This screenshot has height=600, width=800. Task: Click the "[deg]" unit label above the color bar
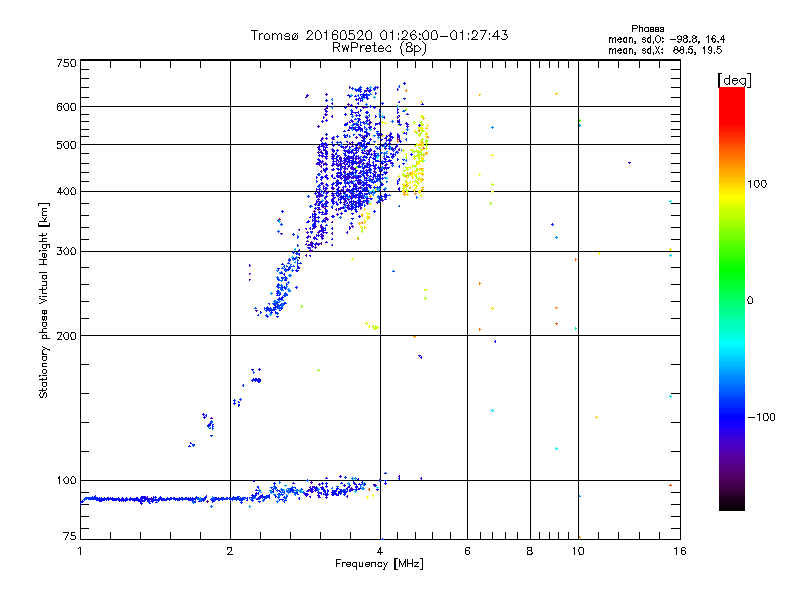pos(734,80)
